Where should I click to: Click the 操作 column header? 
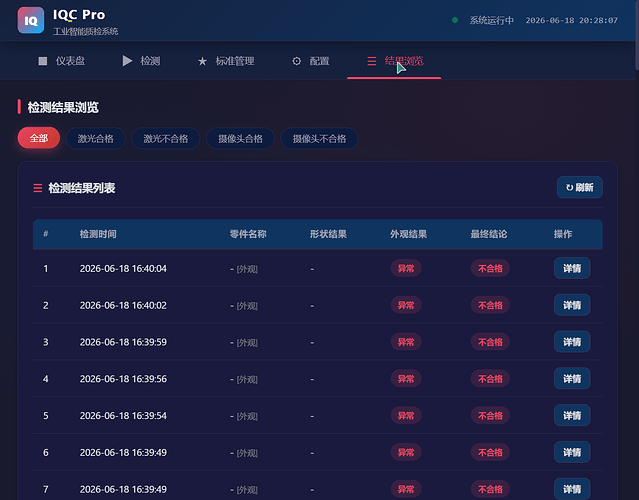[563, 234]
